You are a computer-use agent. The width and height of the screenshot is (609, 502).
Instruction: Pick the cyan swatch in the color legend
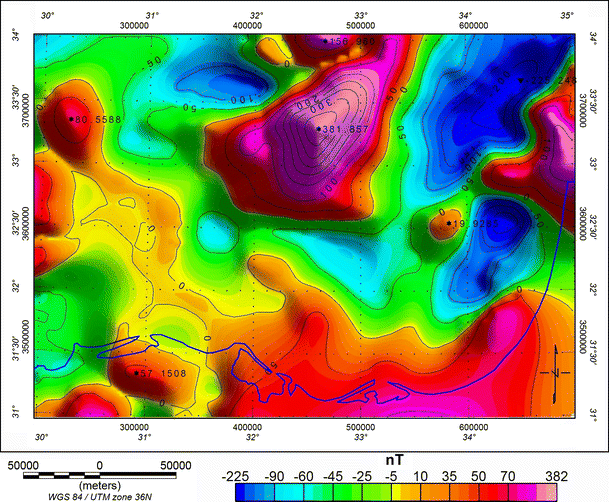(x=289, y=492)
